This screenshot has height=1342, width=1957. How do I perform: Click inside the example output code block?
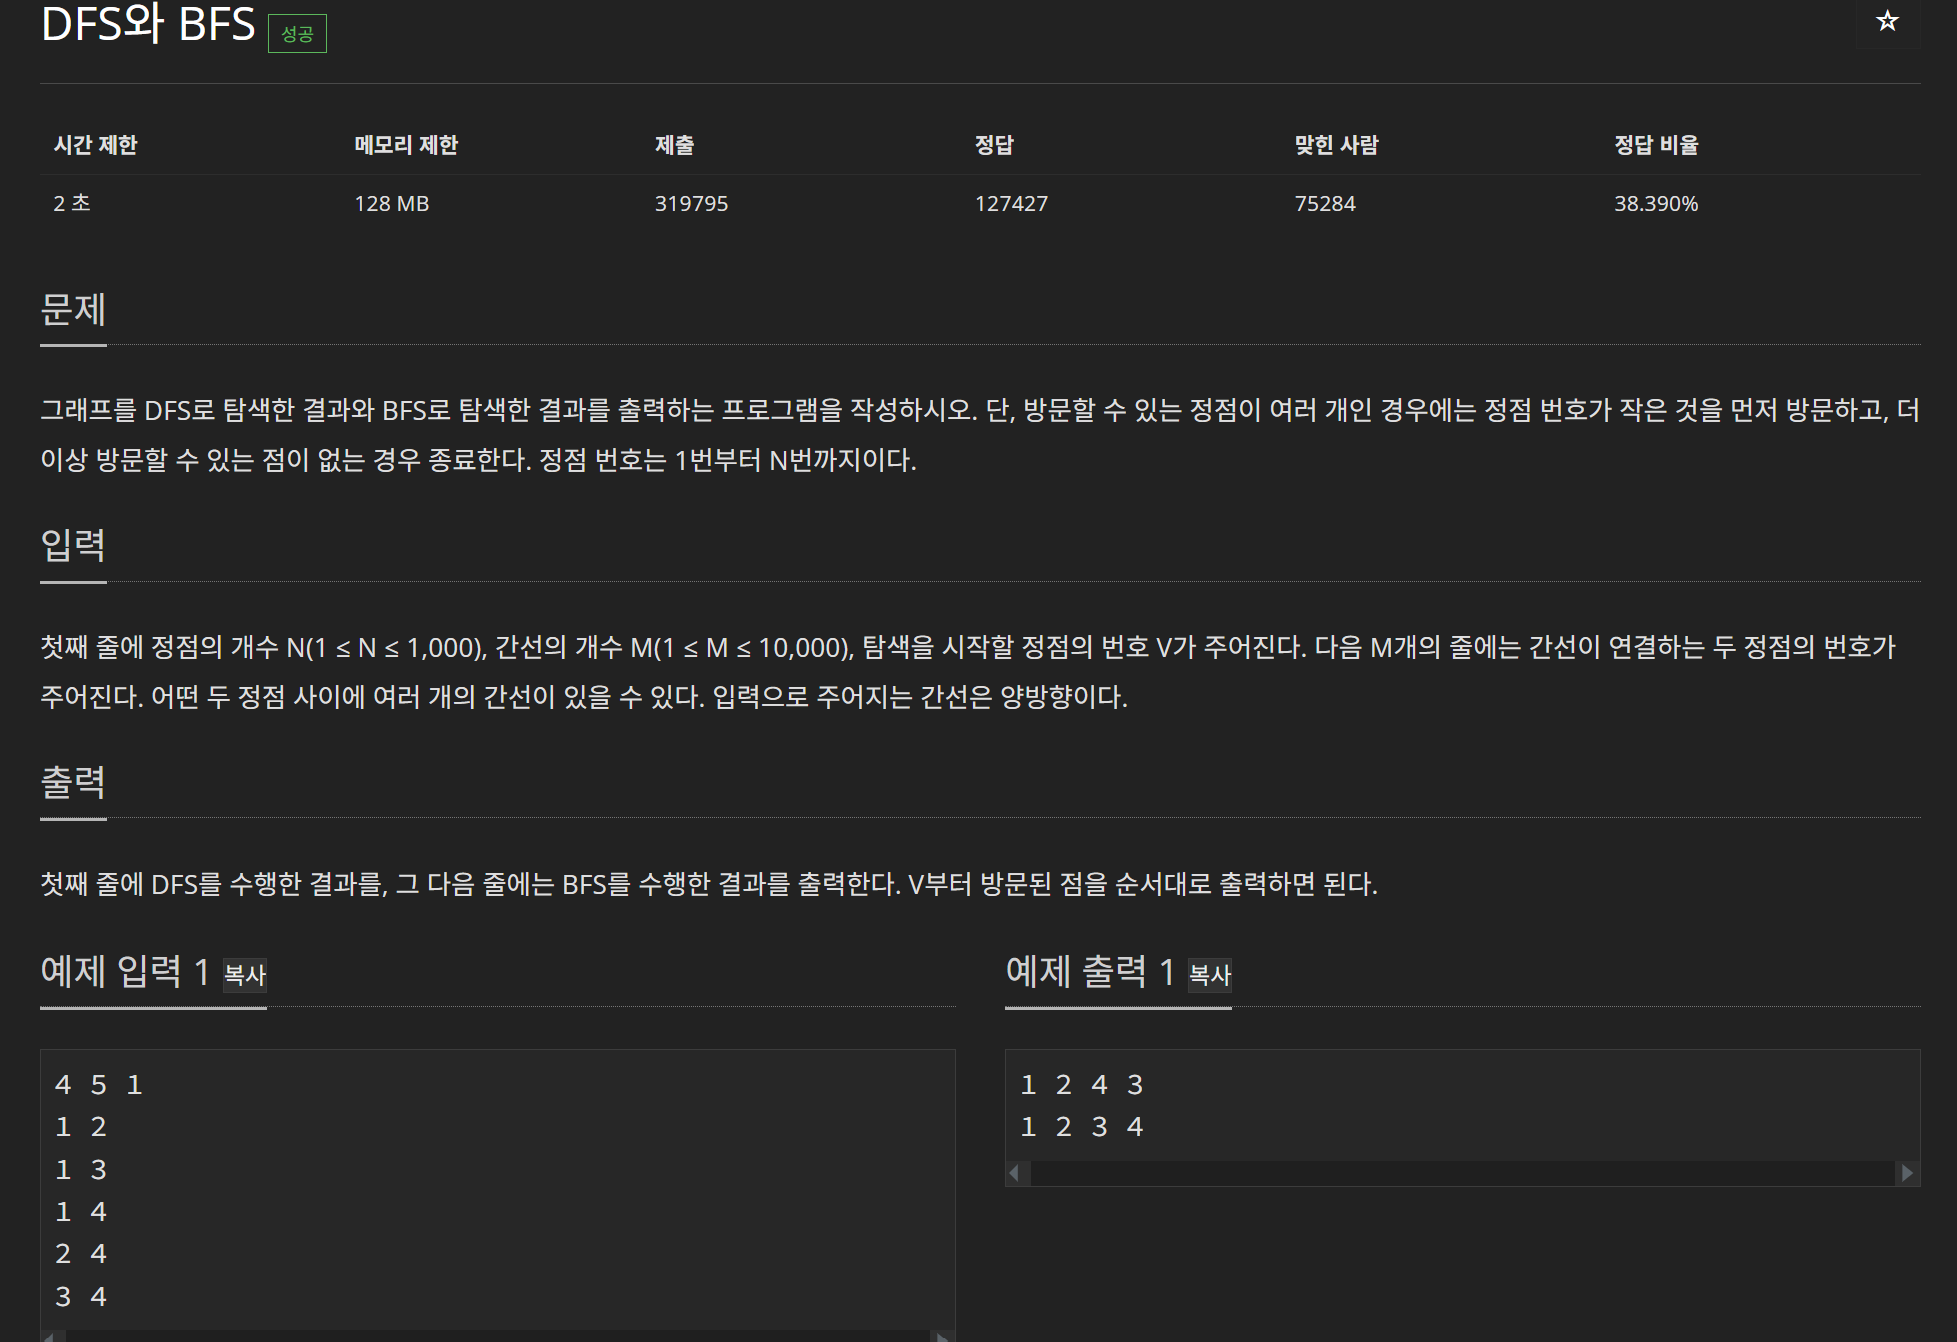point(1460,1105)
